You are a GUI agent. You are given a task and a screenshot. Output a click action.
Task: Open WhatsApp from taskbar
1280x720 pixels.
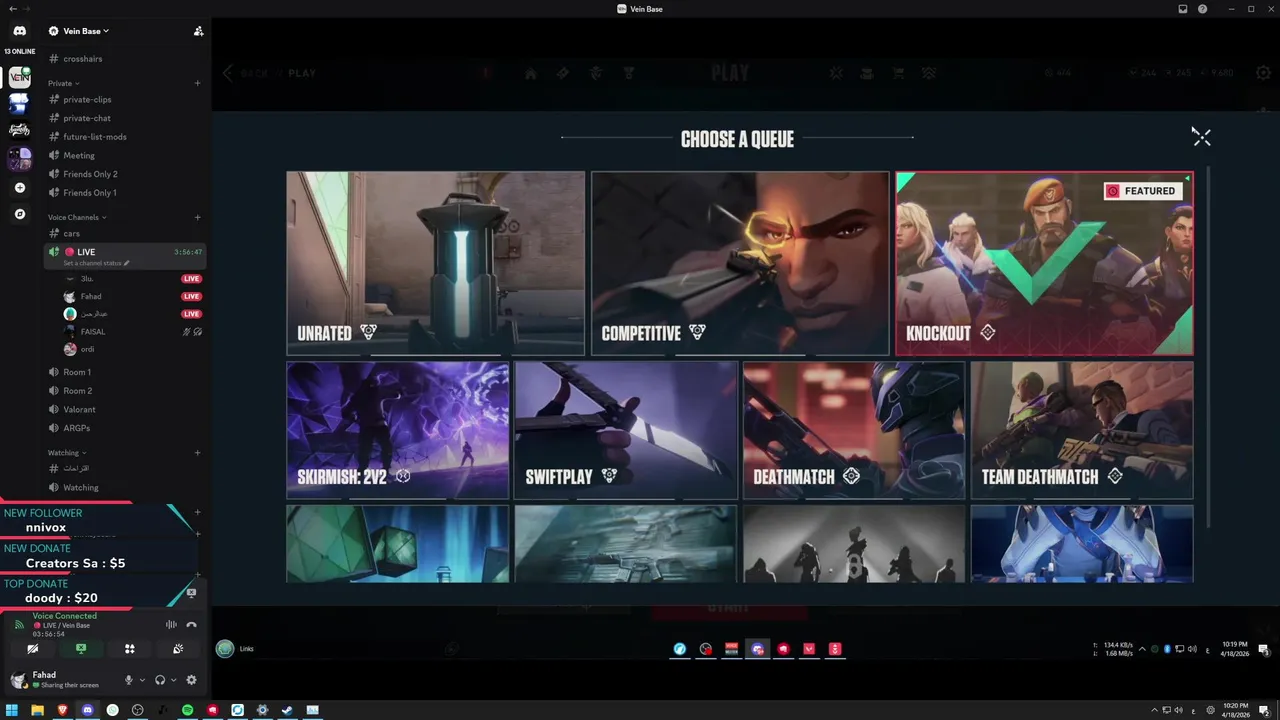pos(113,710)
